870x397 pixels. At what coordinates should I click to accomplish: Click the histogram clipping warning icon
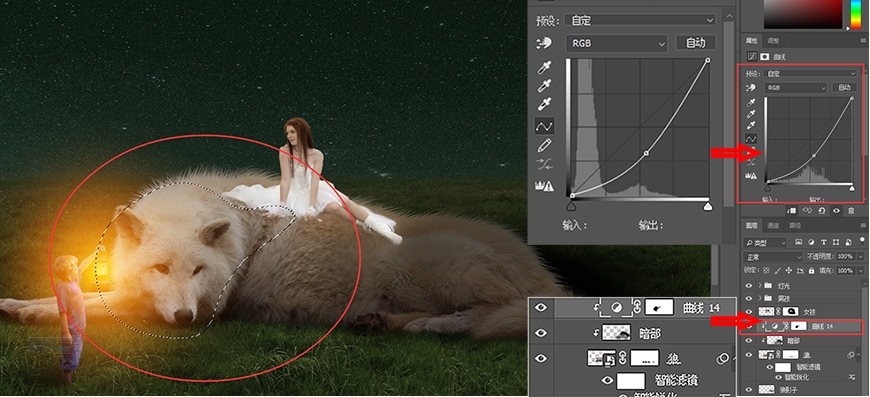pyautogui.click(x=544, y=186)
